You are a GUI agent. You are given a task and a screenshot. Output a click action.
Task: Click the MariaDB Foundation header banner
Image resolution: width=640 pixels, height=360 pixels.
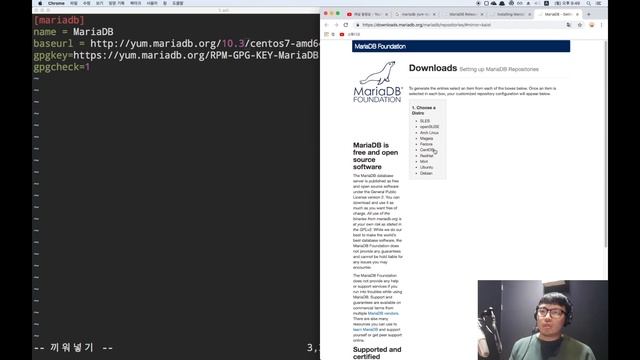[461, 46]
